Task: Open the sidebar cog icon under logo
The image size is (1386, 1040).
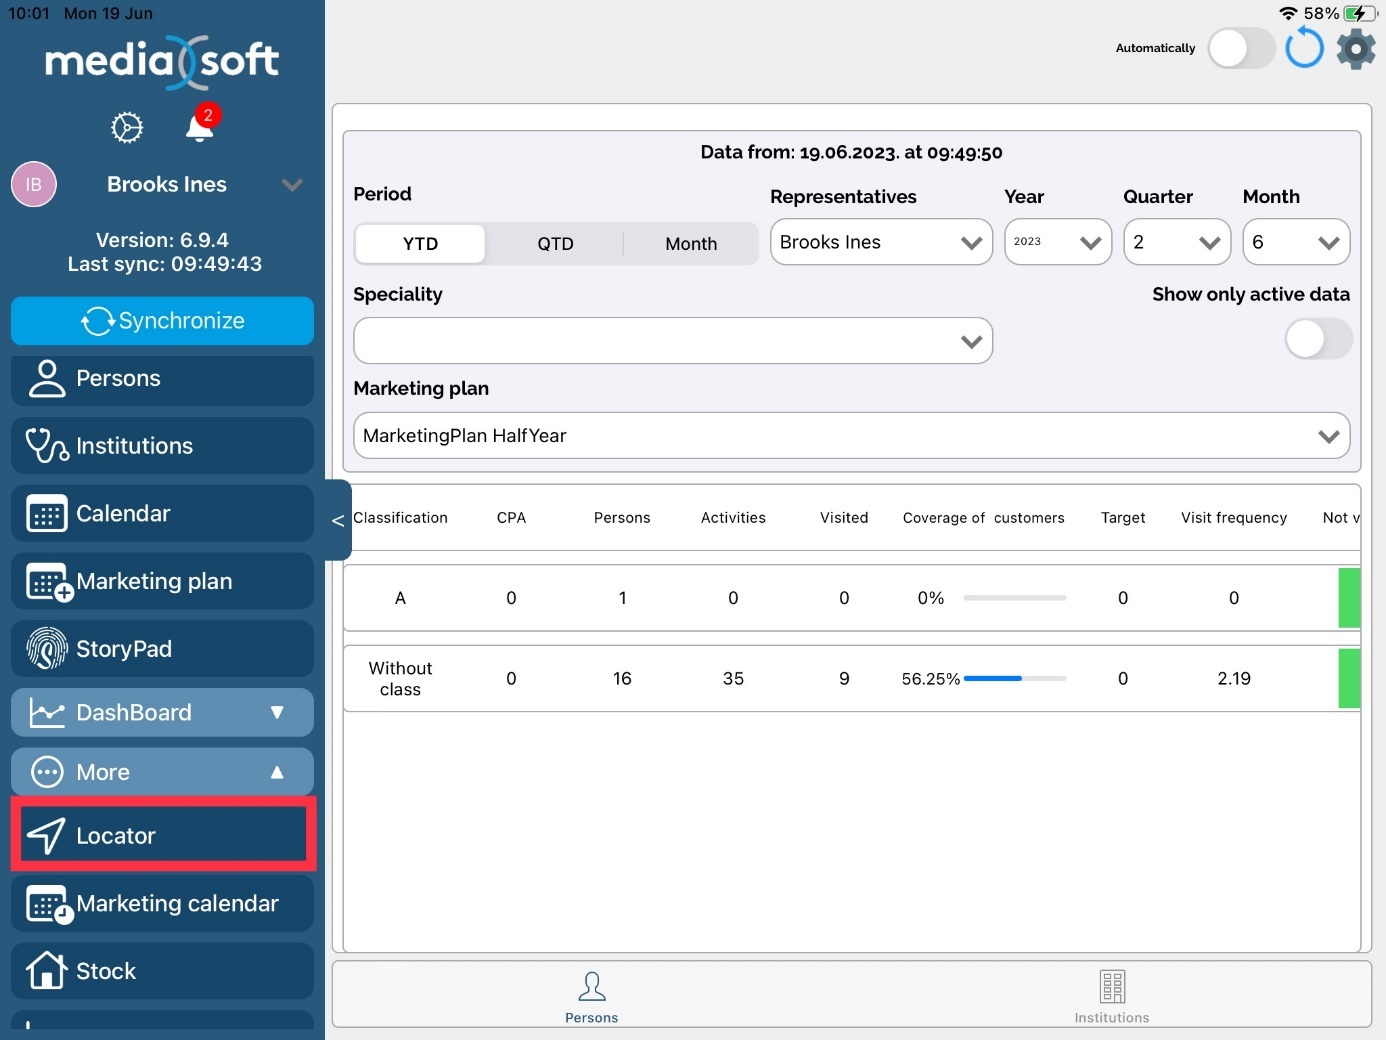Action: click(127, 128)
